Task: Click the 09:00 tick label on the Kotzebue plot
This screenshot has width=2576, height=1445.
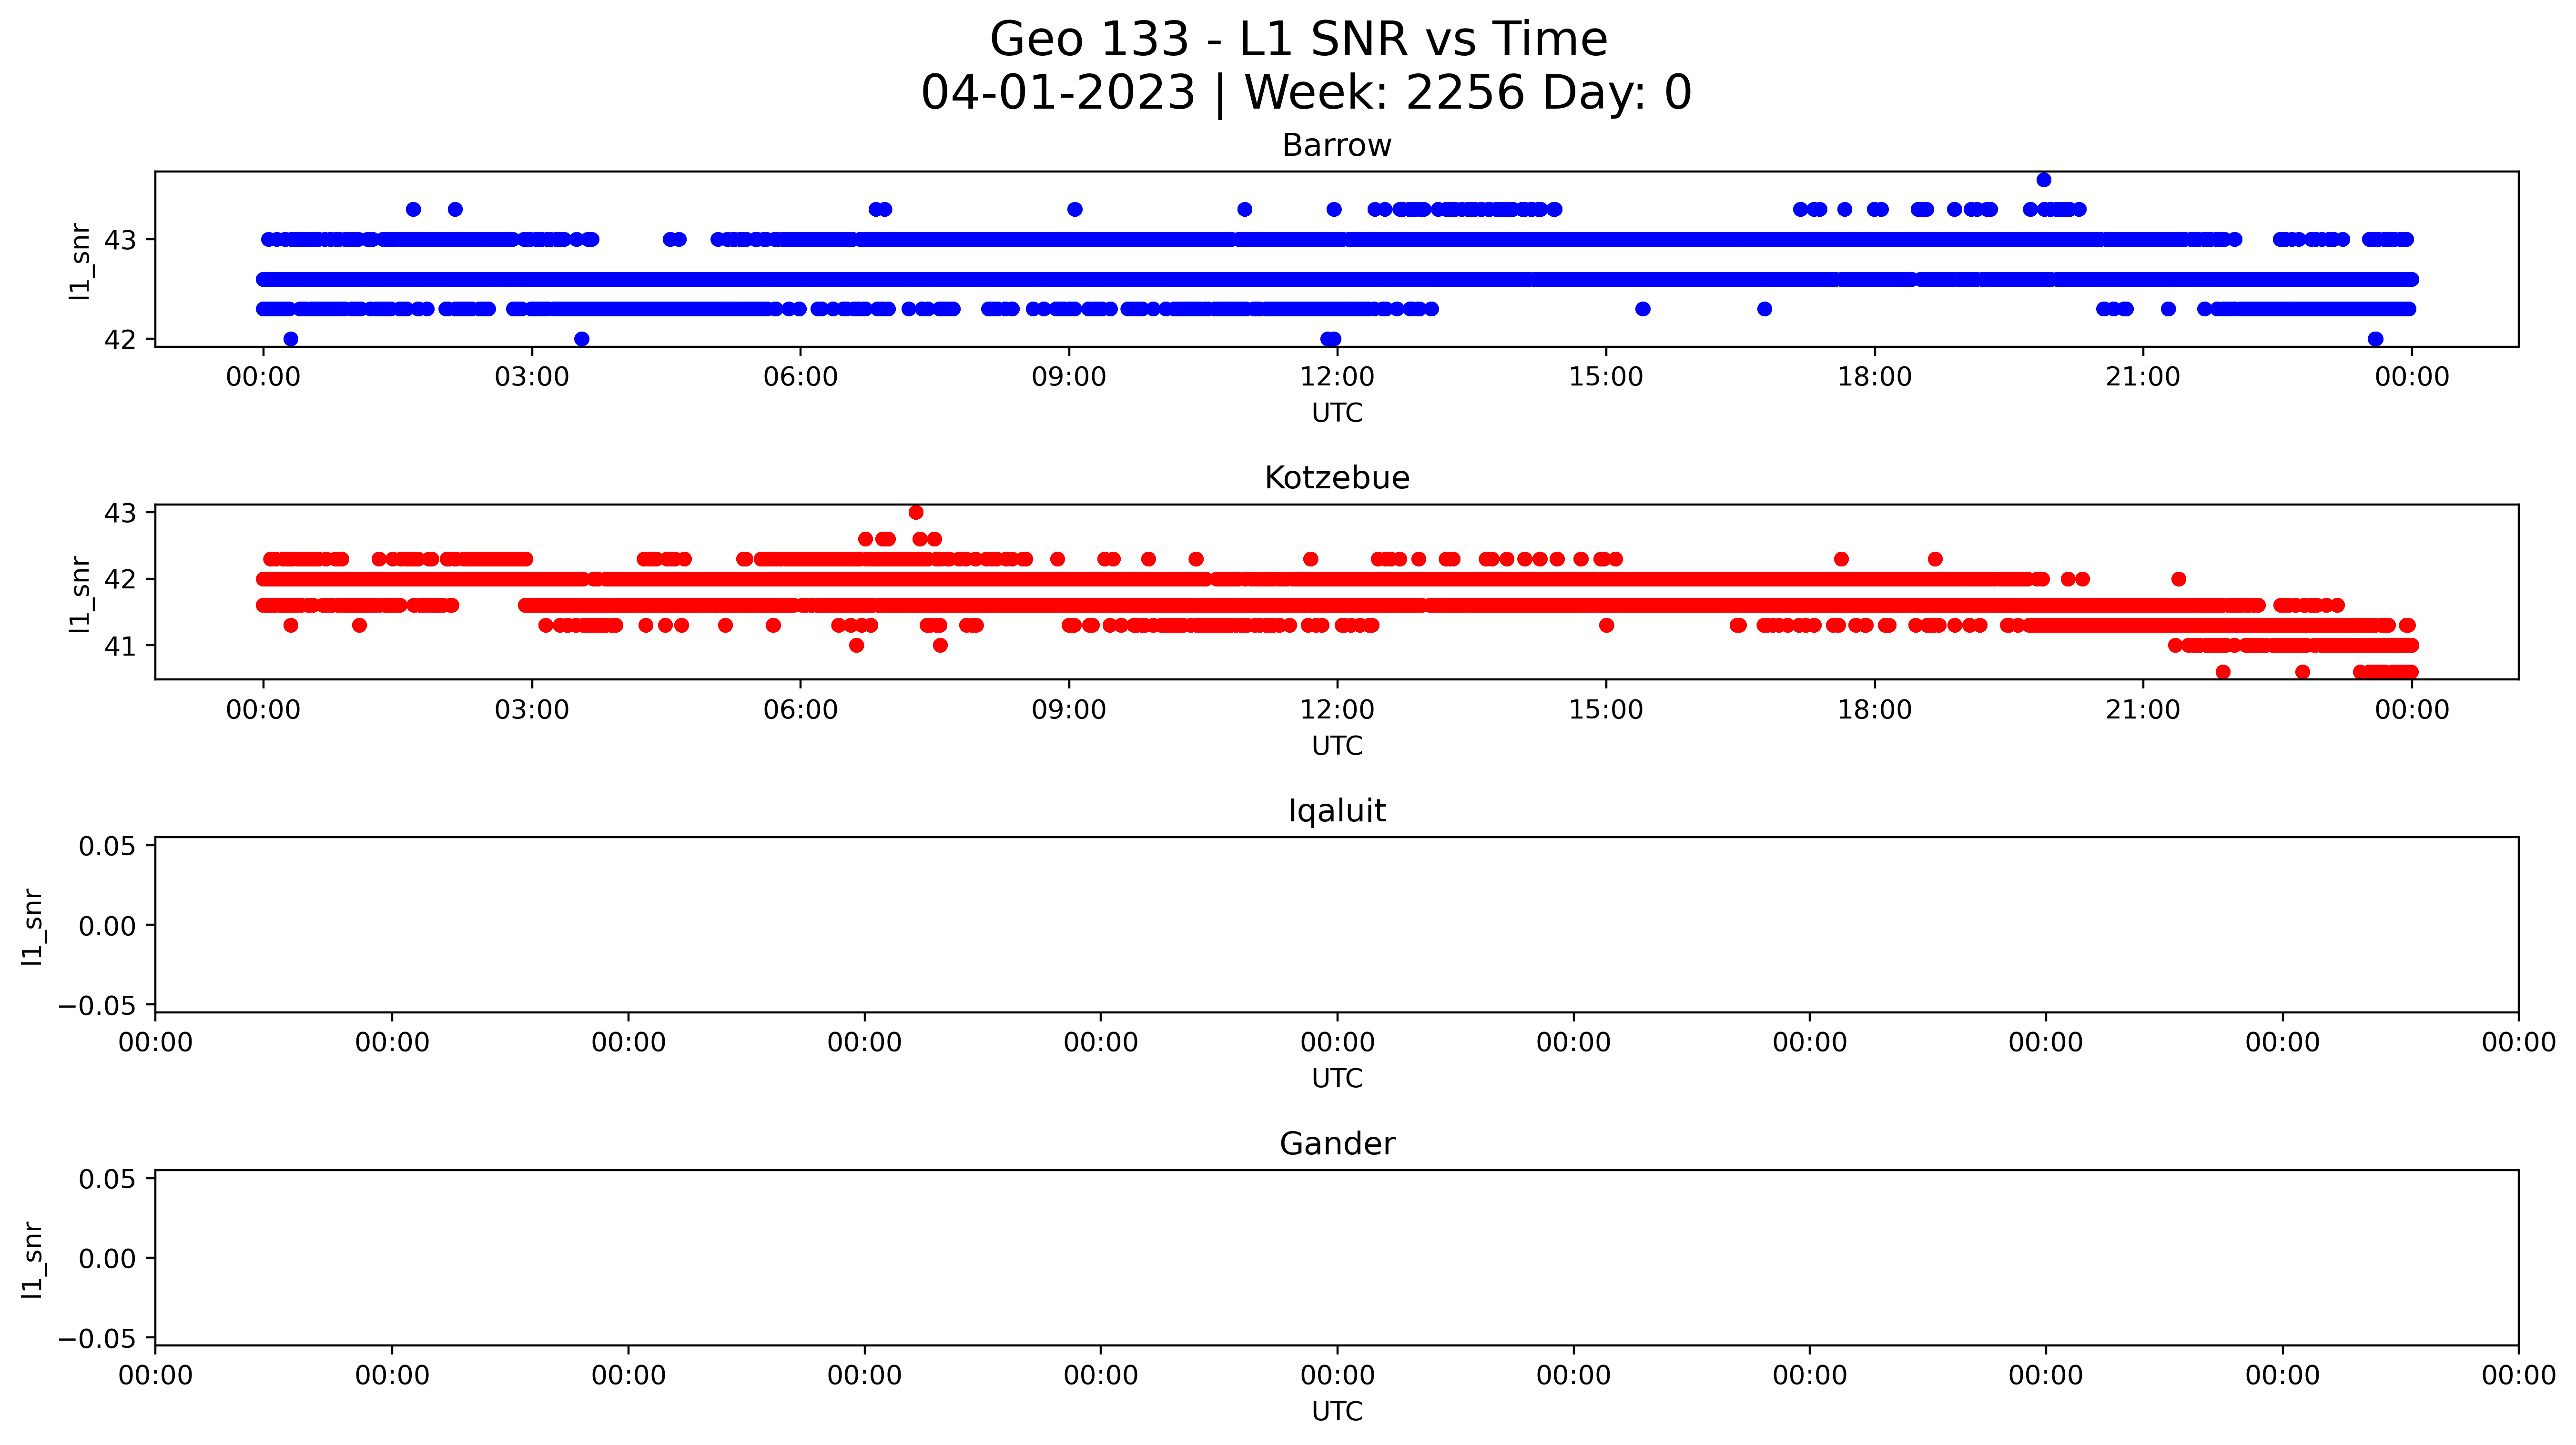Action: (x=1069, y=711)
